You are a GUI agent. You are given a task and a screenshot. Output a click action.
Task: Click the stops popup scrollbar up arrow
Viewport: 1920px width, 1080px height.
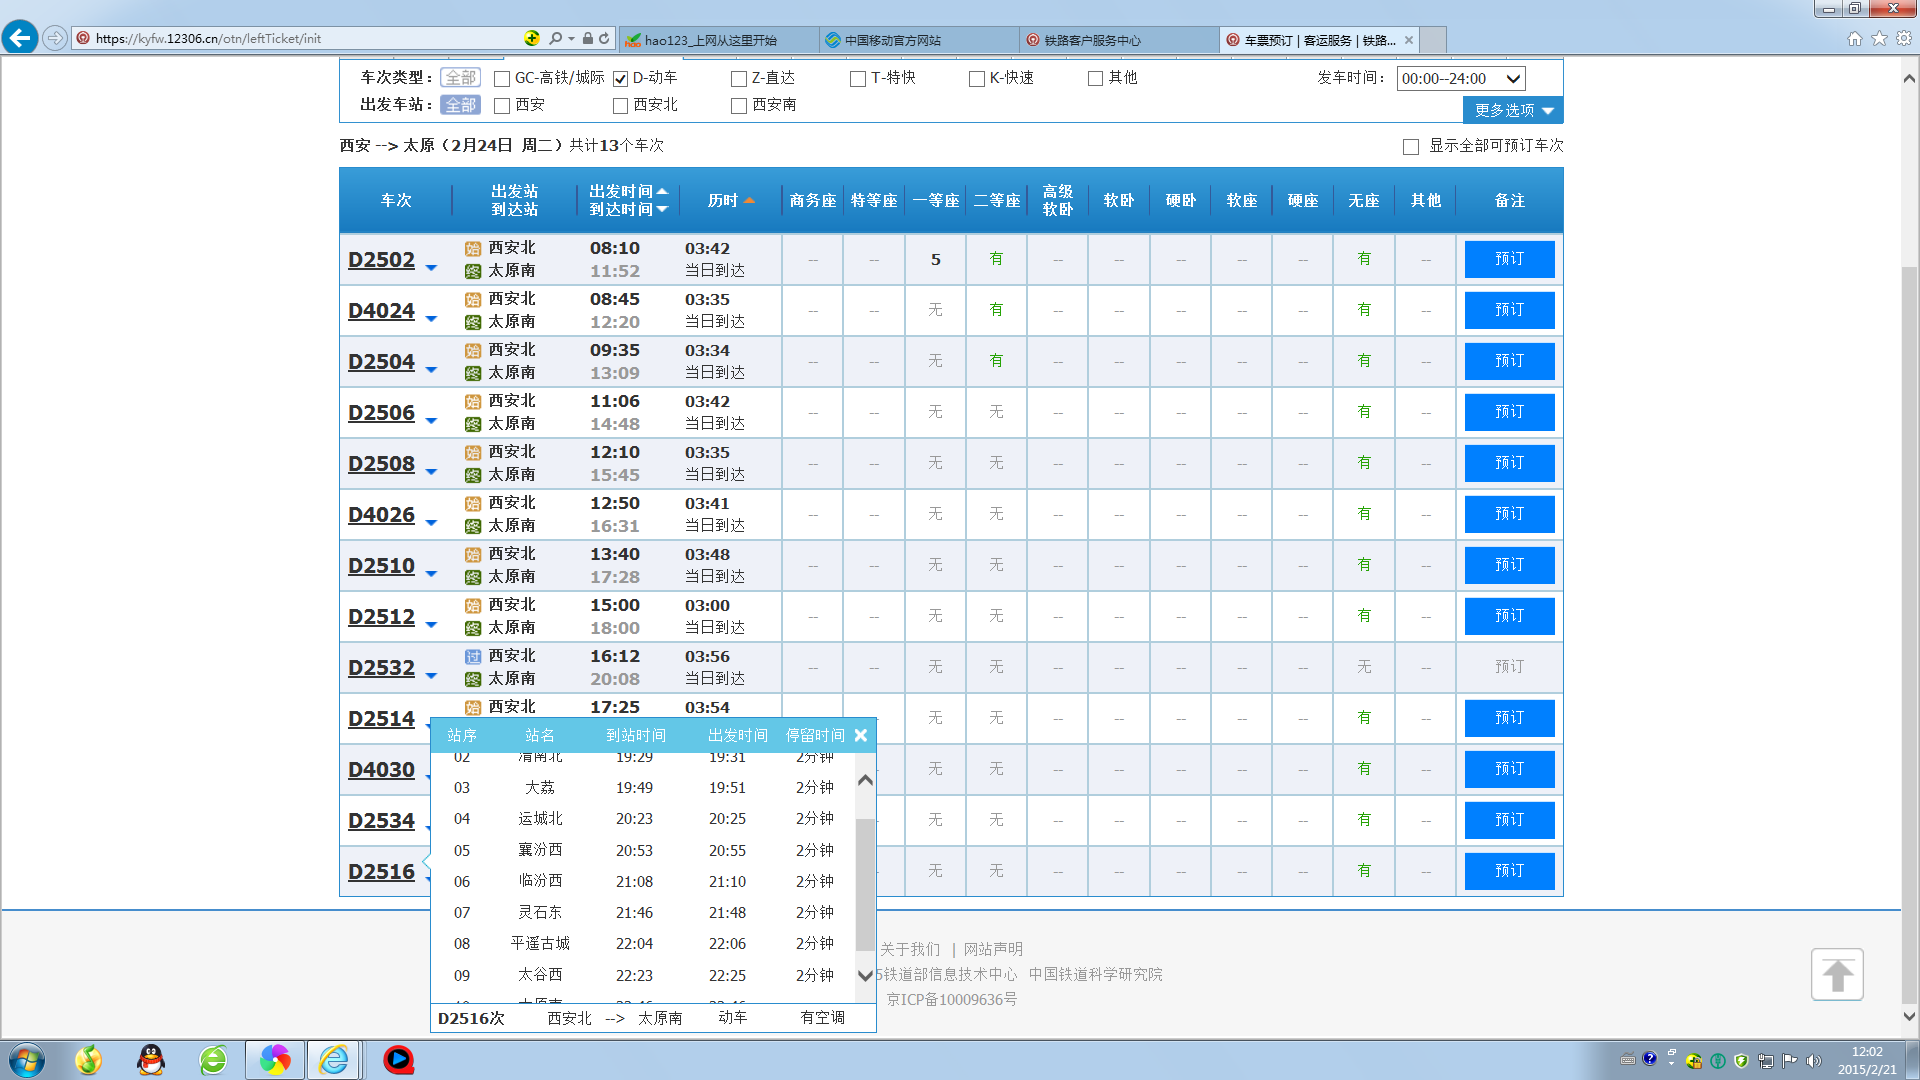[x=865, y=780]
